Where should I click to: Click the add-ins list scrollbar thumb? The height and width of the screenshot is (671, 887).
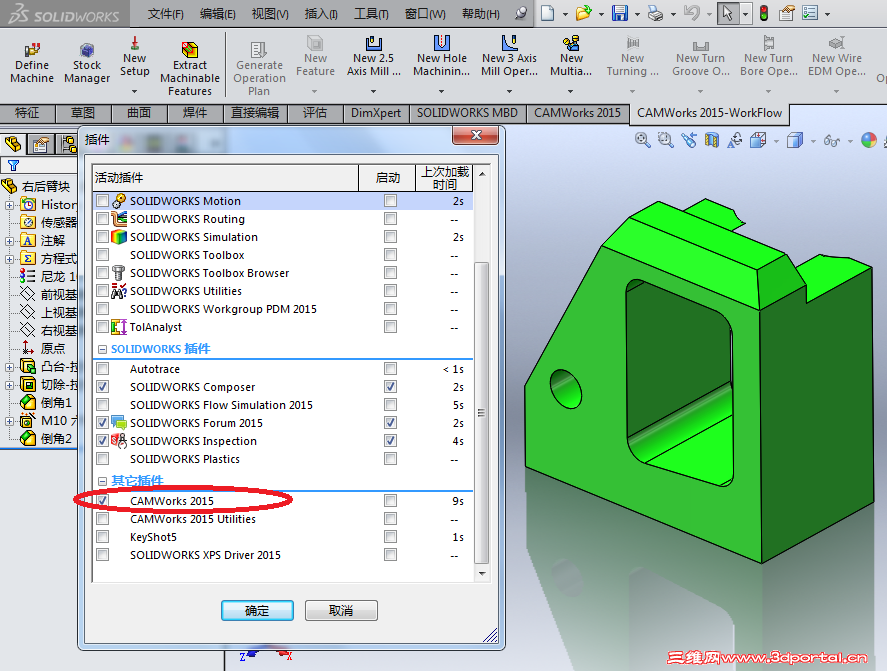(481, 413)
